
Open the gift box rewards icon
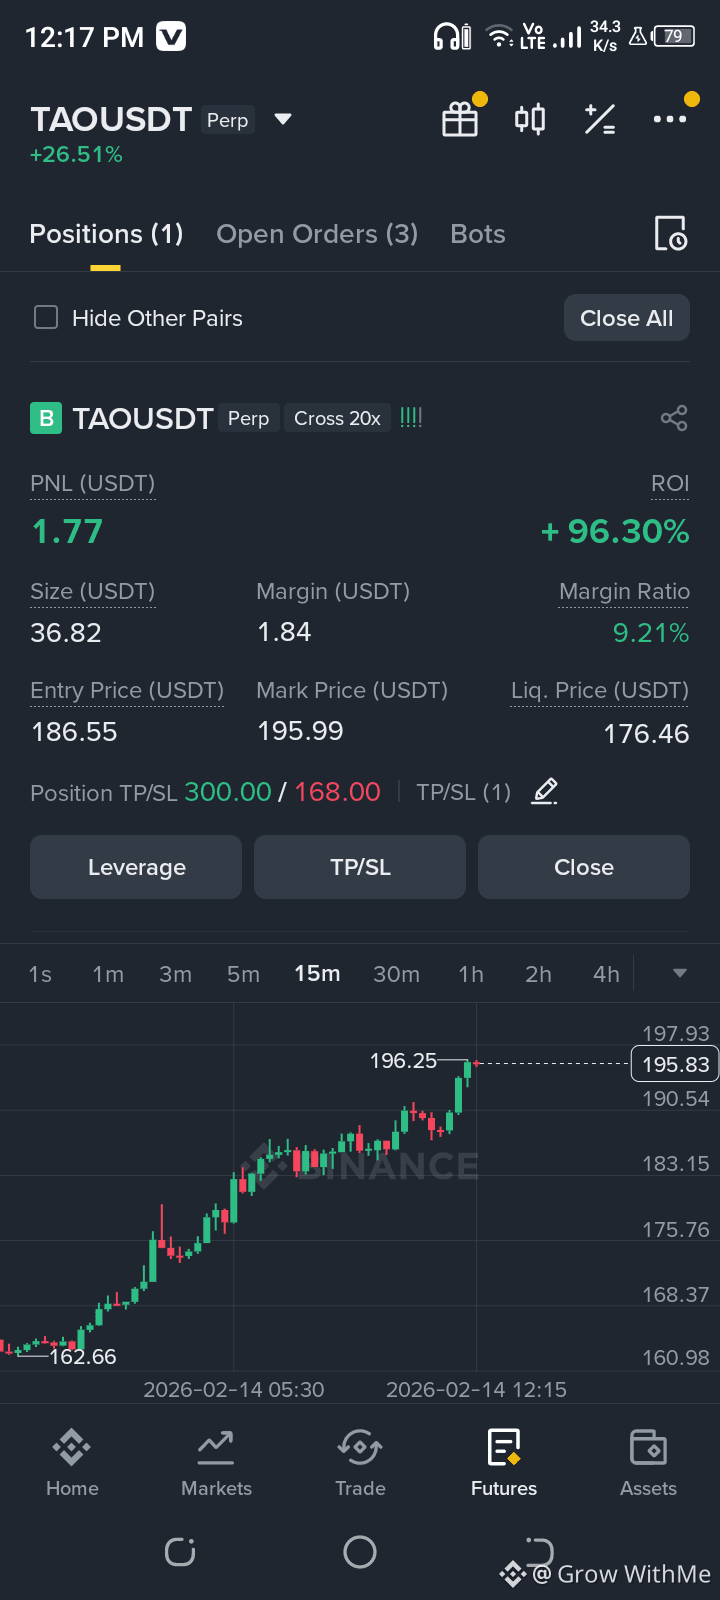[x=460, y=119]
